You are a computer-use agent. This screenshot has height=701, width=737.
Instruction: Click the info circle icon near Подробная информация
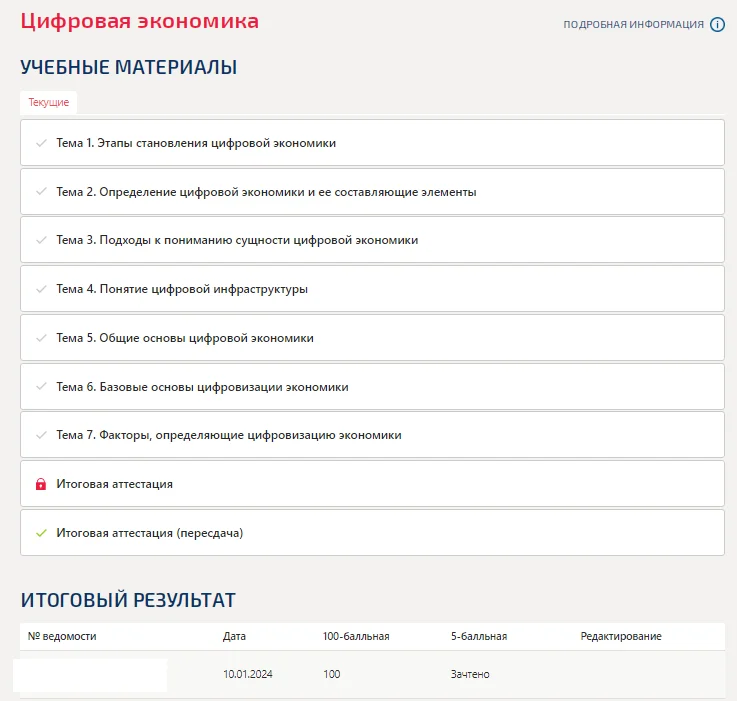tap(717, 24)
